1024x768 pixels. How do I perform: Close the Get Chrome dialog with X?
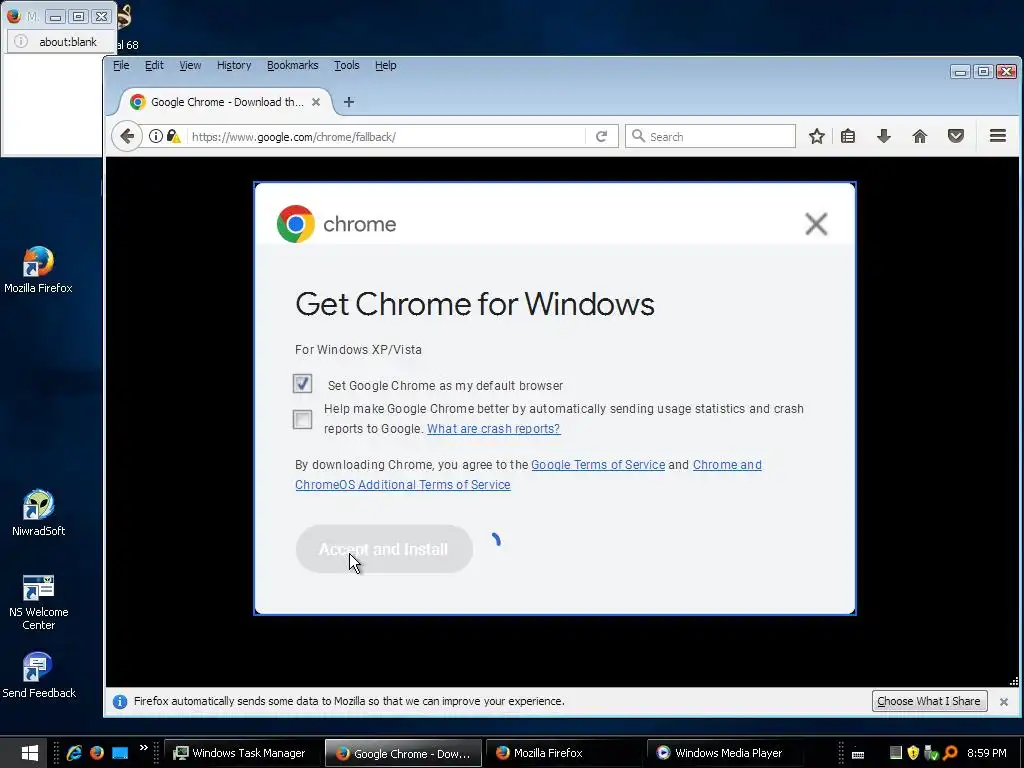click(x=816, y=224)
